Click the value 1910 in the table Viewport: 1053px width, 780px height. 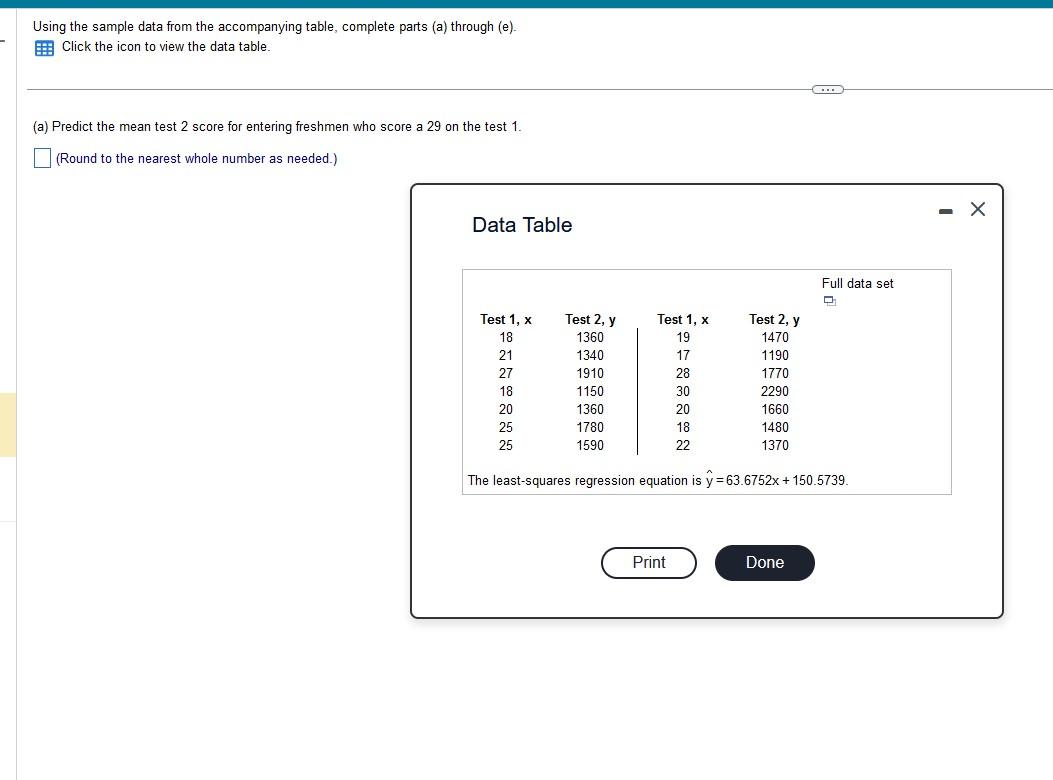pos(590,373)
